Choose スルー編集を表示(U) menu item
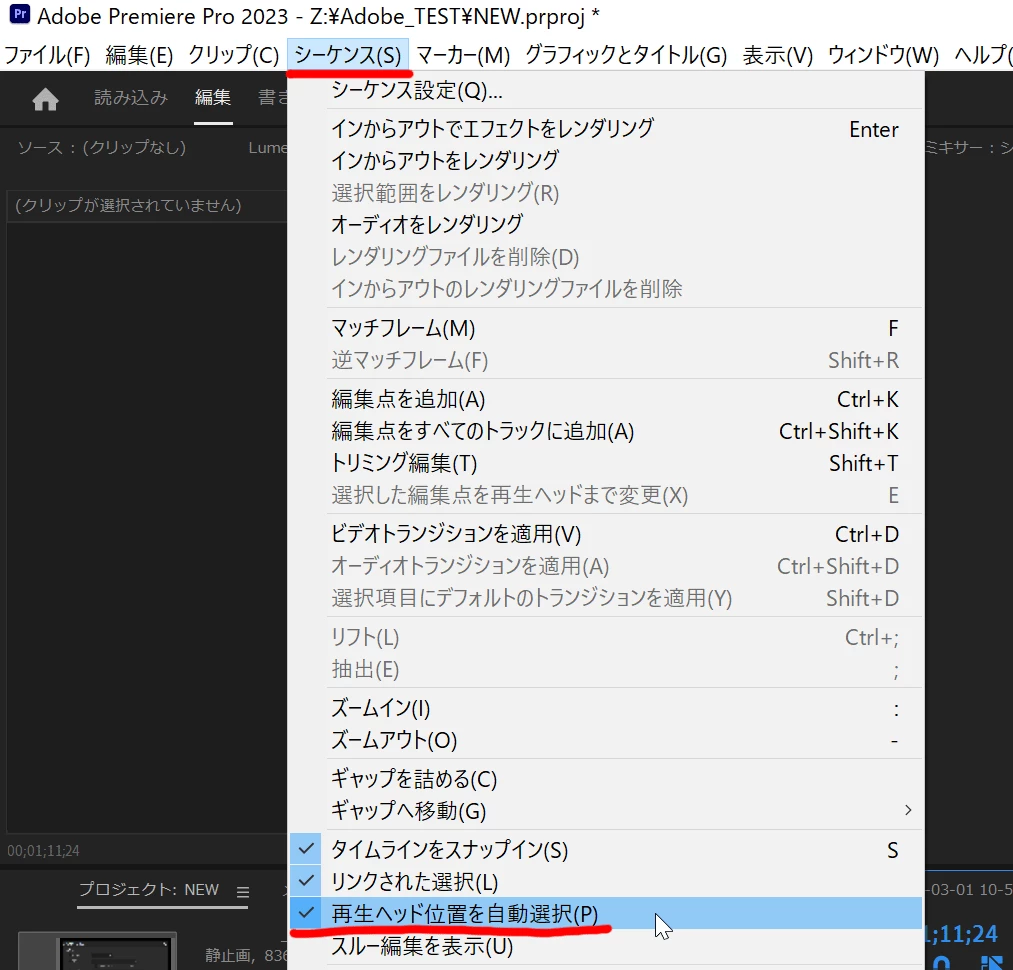 point(606,946)
